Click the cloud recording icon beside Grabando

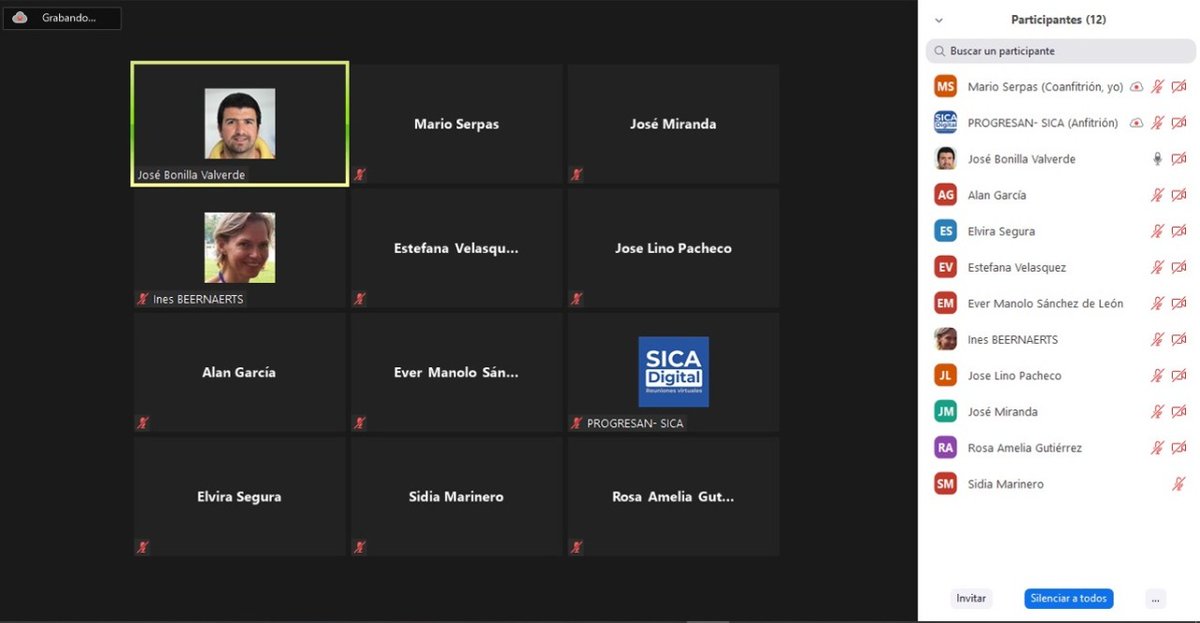point(20,17)
